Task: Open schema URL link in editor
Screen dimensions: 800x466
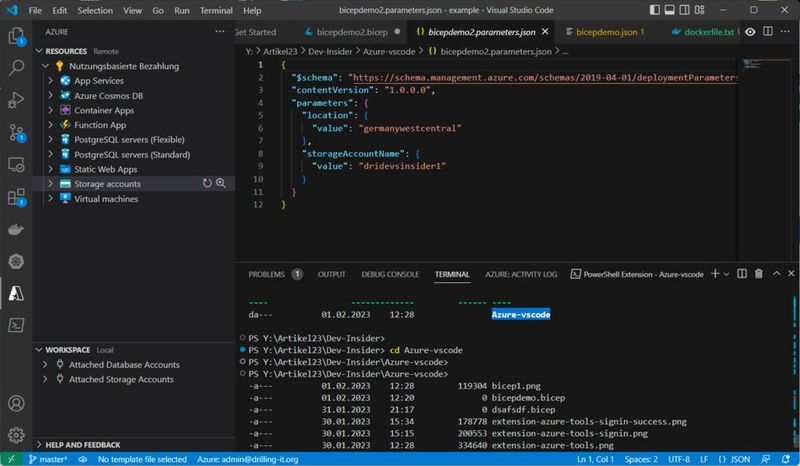Action: (545, 78)
